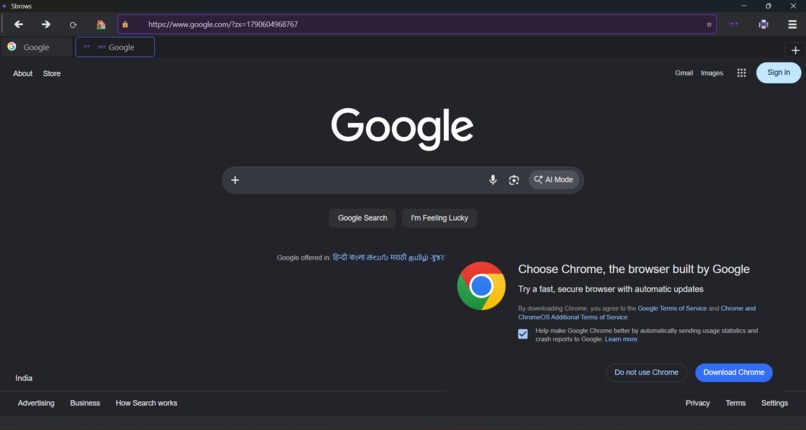Click the large Google logo
806x430 pixels.
402,128
